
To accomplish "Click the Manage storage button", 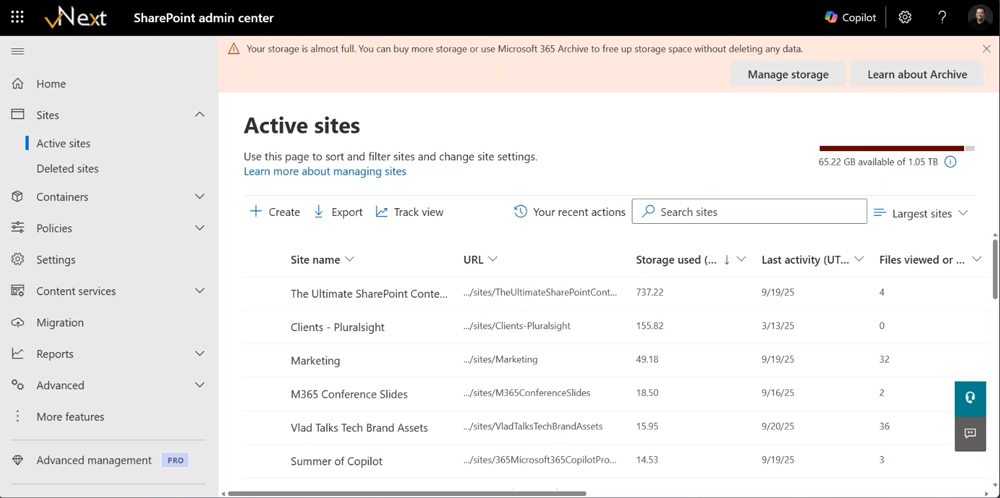I will click(788, 75).
